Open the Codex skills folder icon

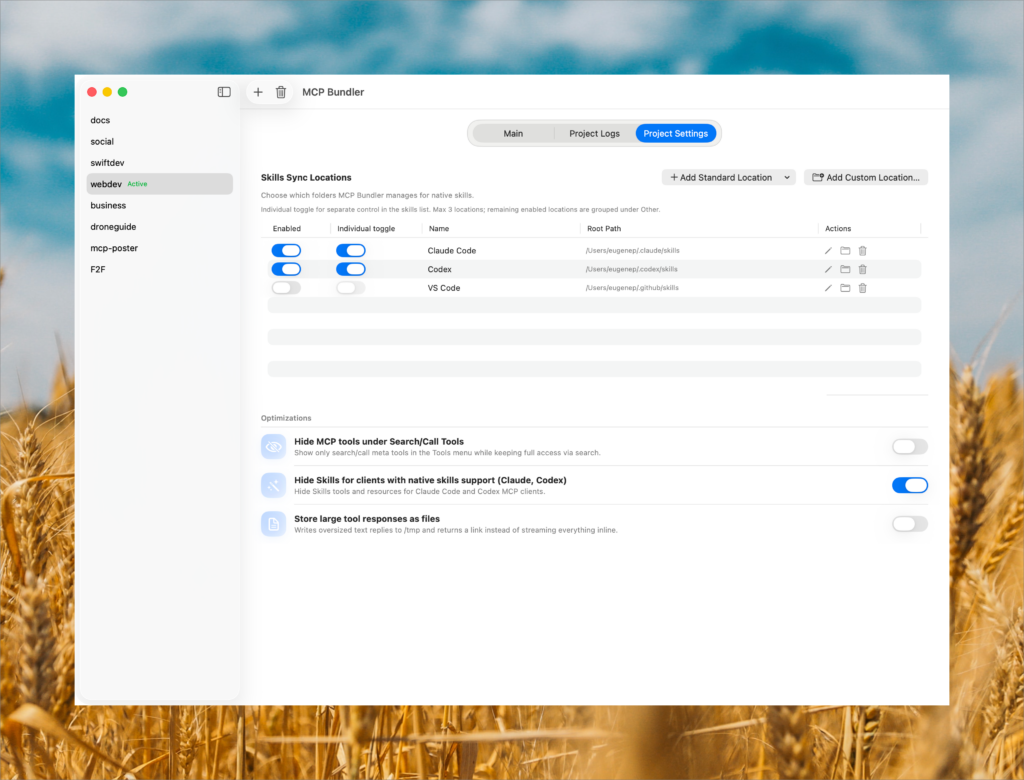pos(845,269)
